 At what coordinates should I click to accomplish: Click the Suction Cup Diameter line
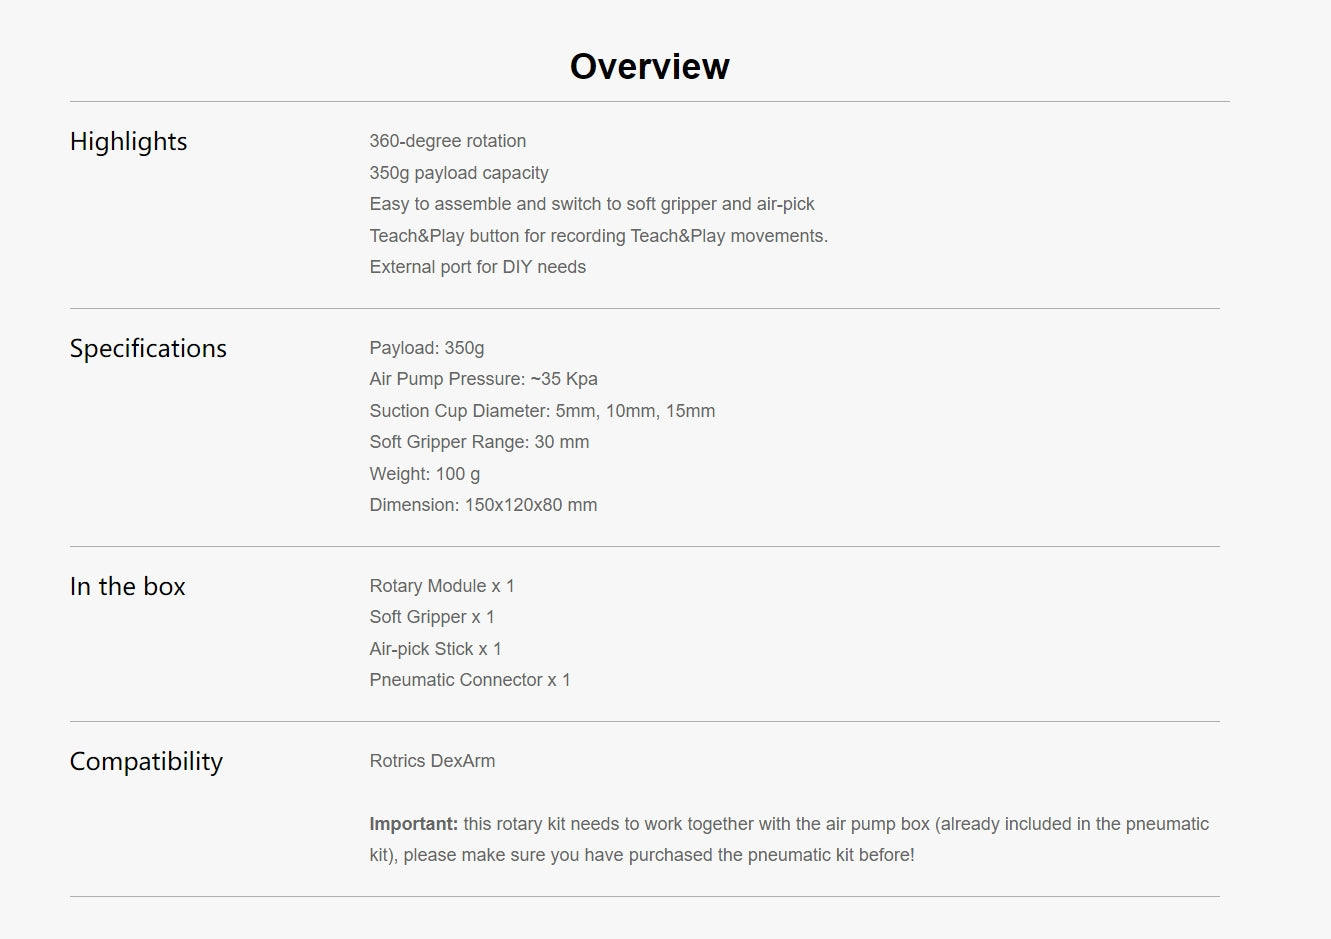point(542,411)
